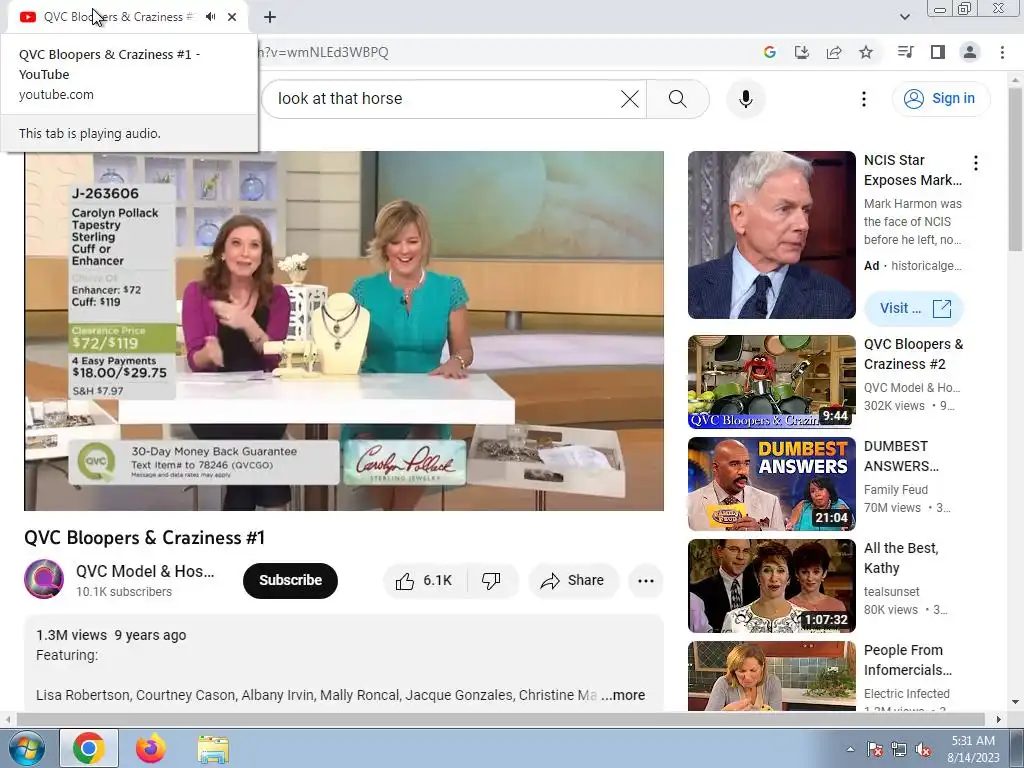Click the horizontal scrollbar right arrow
Viewport: 1024px width, 768px height.
coord(998,719)
